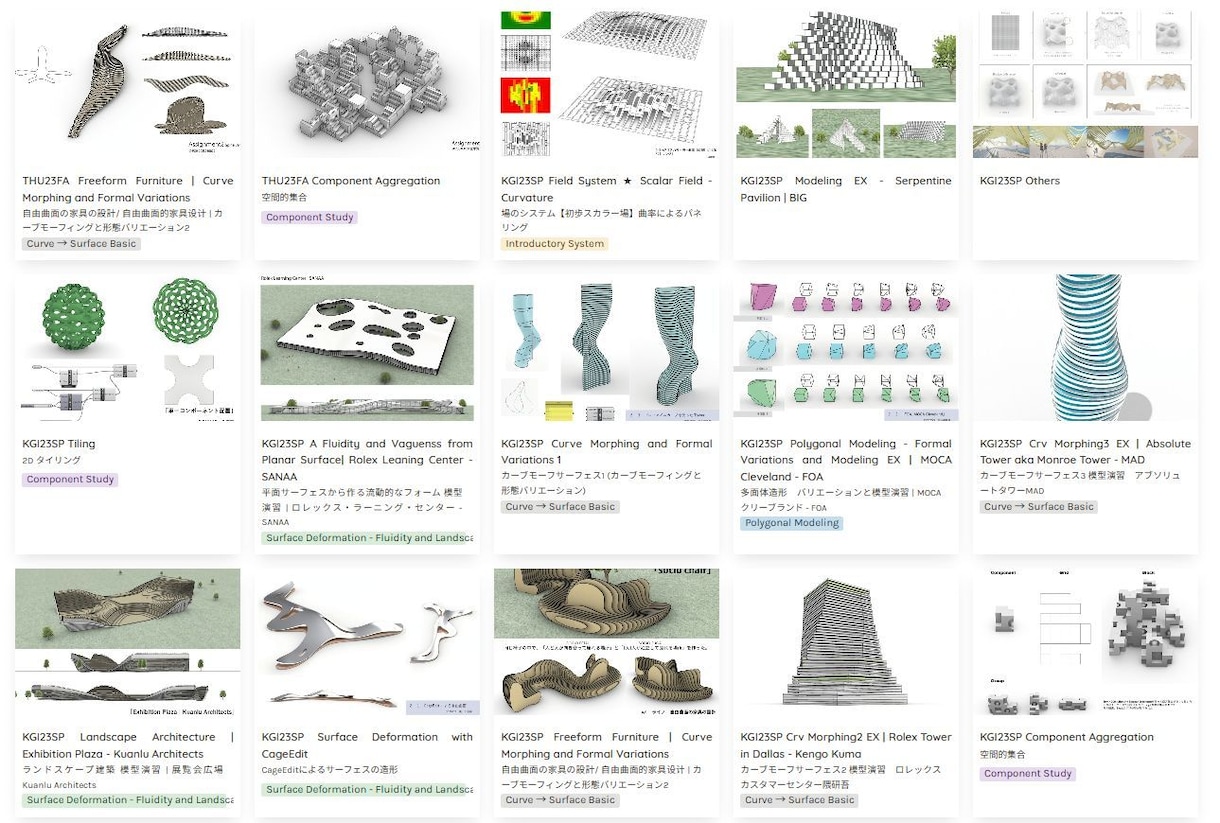1220x823 pixels.
Task: Select Curve → Surface Basic tag on Formal Variations 1
Action: 560,507
